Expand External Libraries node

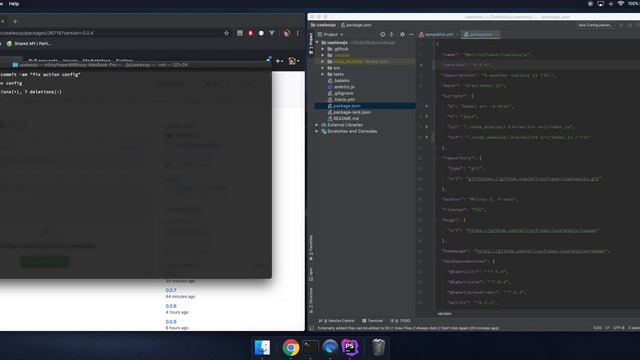[x=317, y=125]
